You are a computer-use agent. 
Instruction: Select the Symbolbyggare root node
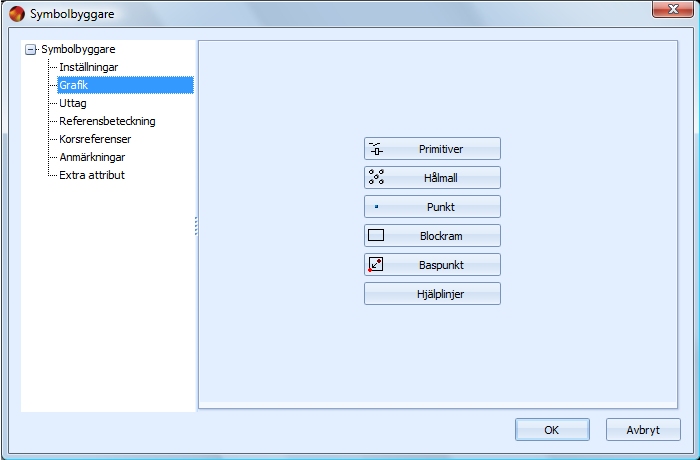(x=78, y=49)
